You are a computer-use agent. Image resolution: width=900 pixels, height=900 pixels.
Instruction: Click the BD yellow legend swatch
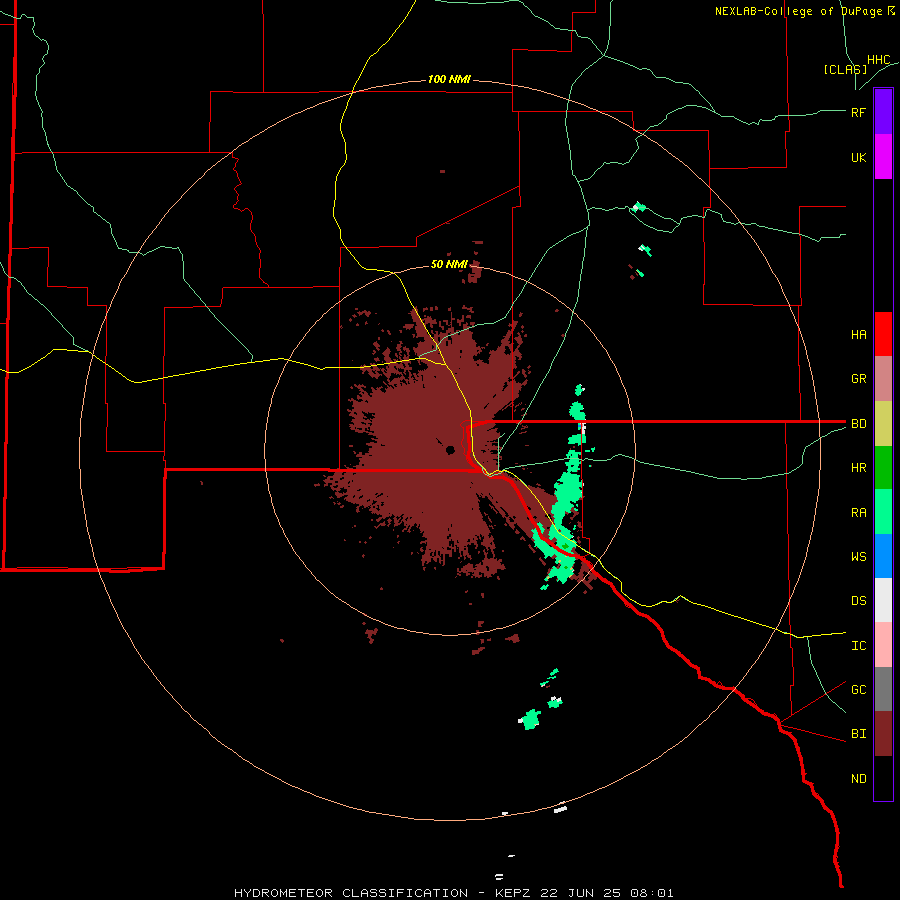pos(883,424)
